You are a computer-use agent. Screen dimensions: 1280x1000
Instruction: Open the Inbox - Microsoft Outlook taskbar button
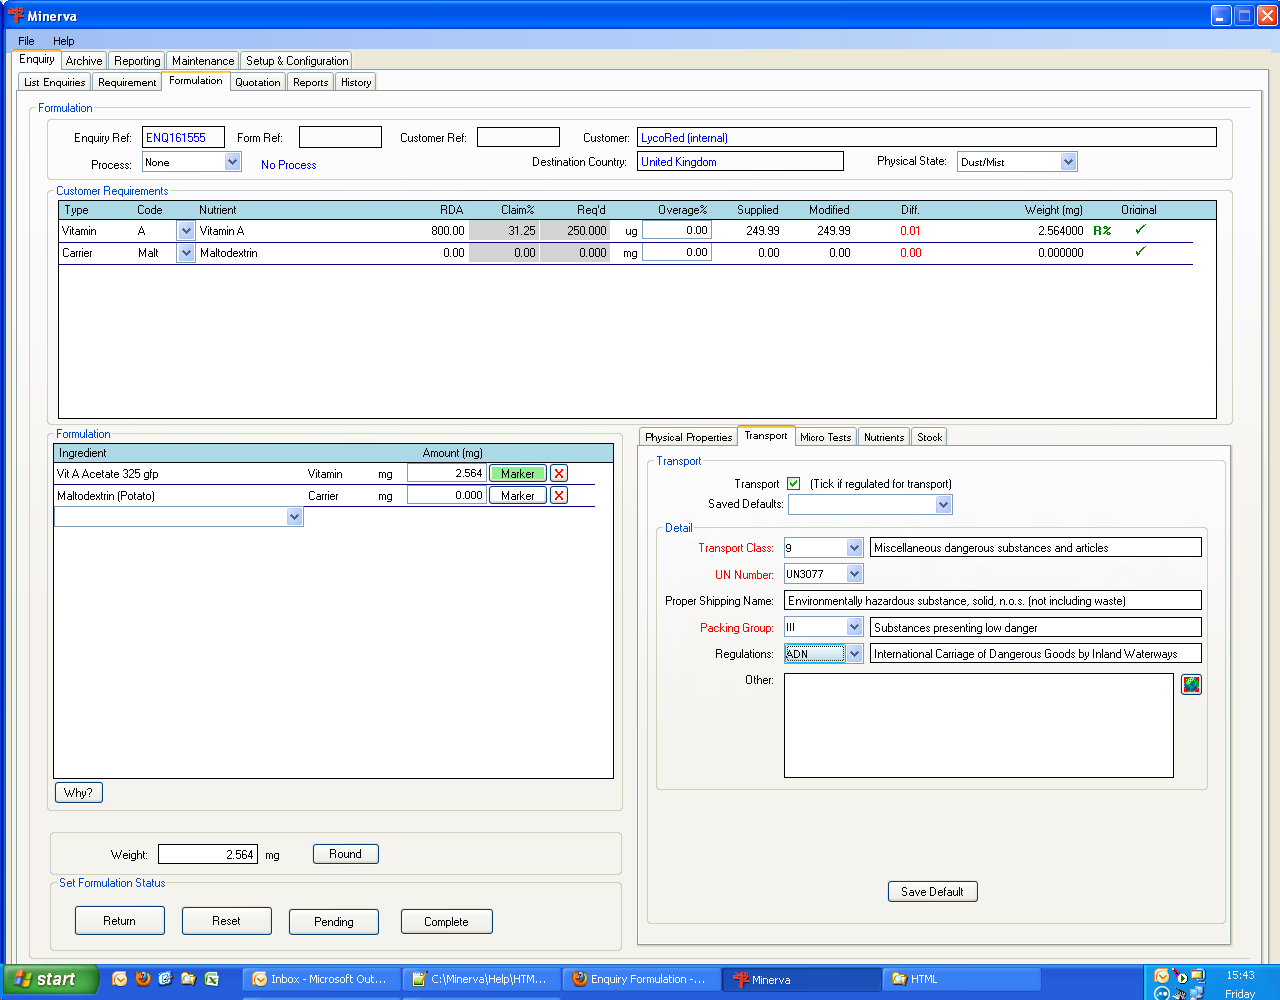coord(322,979)
